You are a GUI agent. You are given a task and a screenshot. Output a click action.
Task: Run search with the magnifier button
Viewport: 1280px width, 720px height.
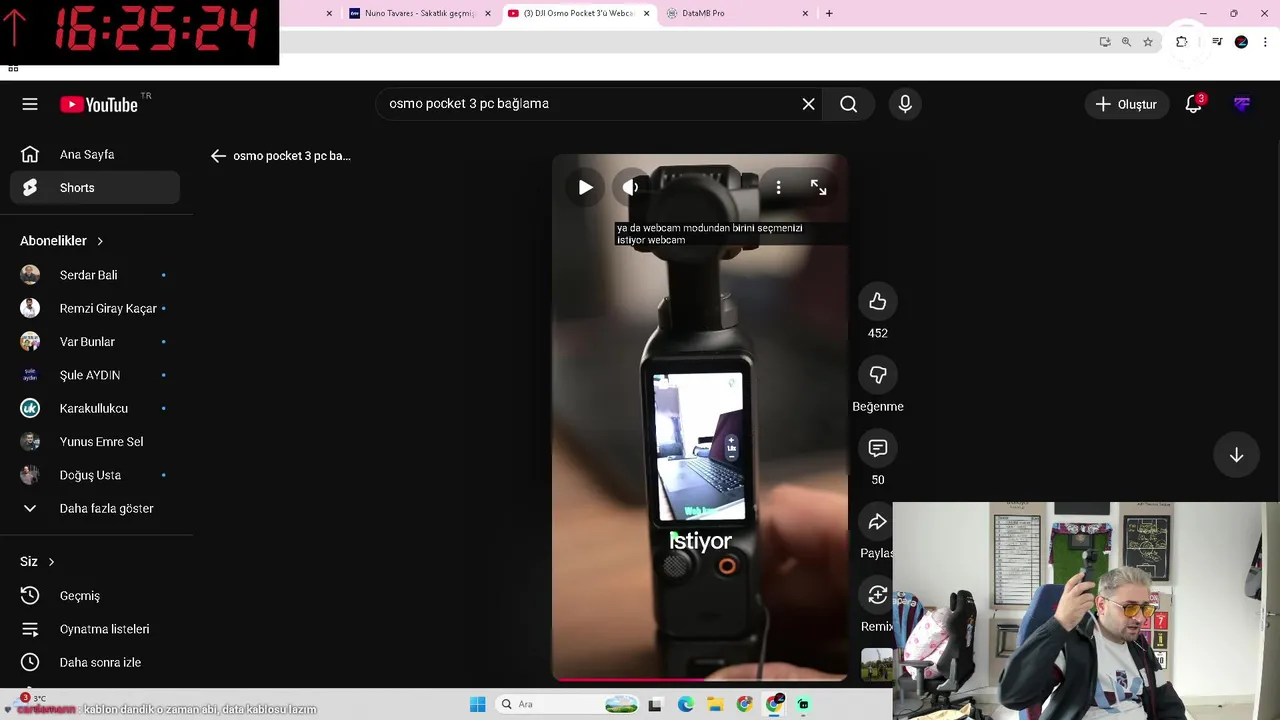[x=848, y=104]
